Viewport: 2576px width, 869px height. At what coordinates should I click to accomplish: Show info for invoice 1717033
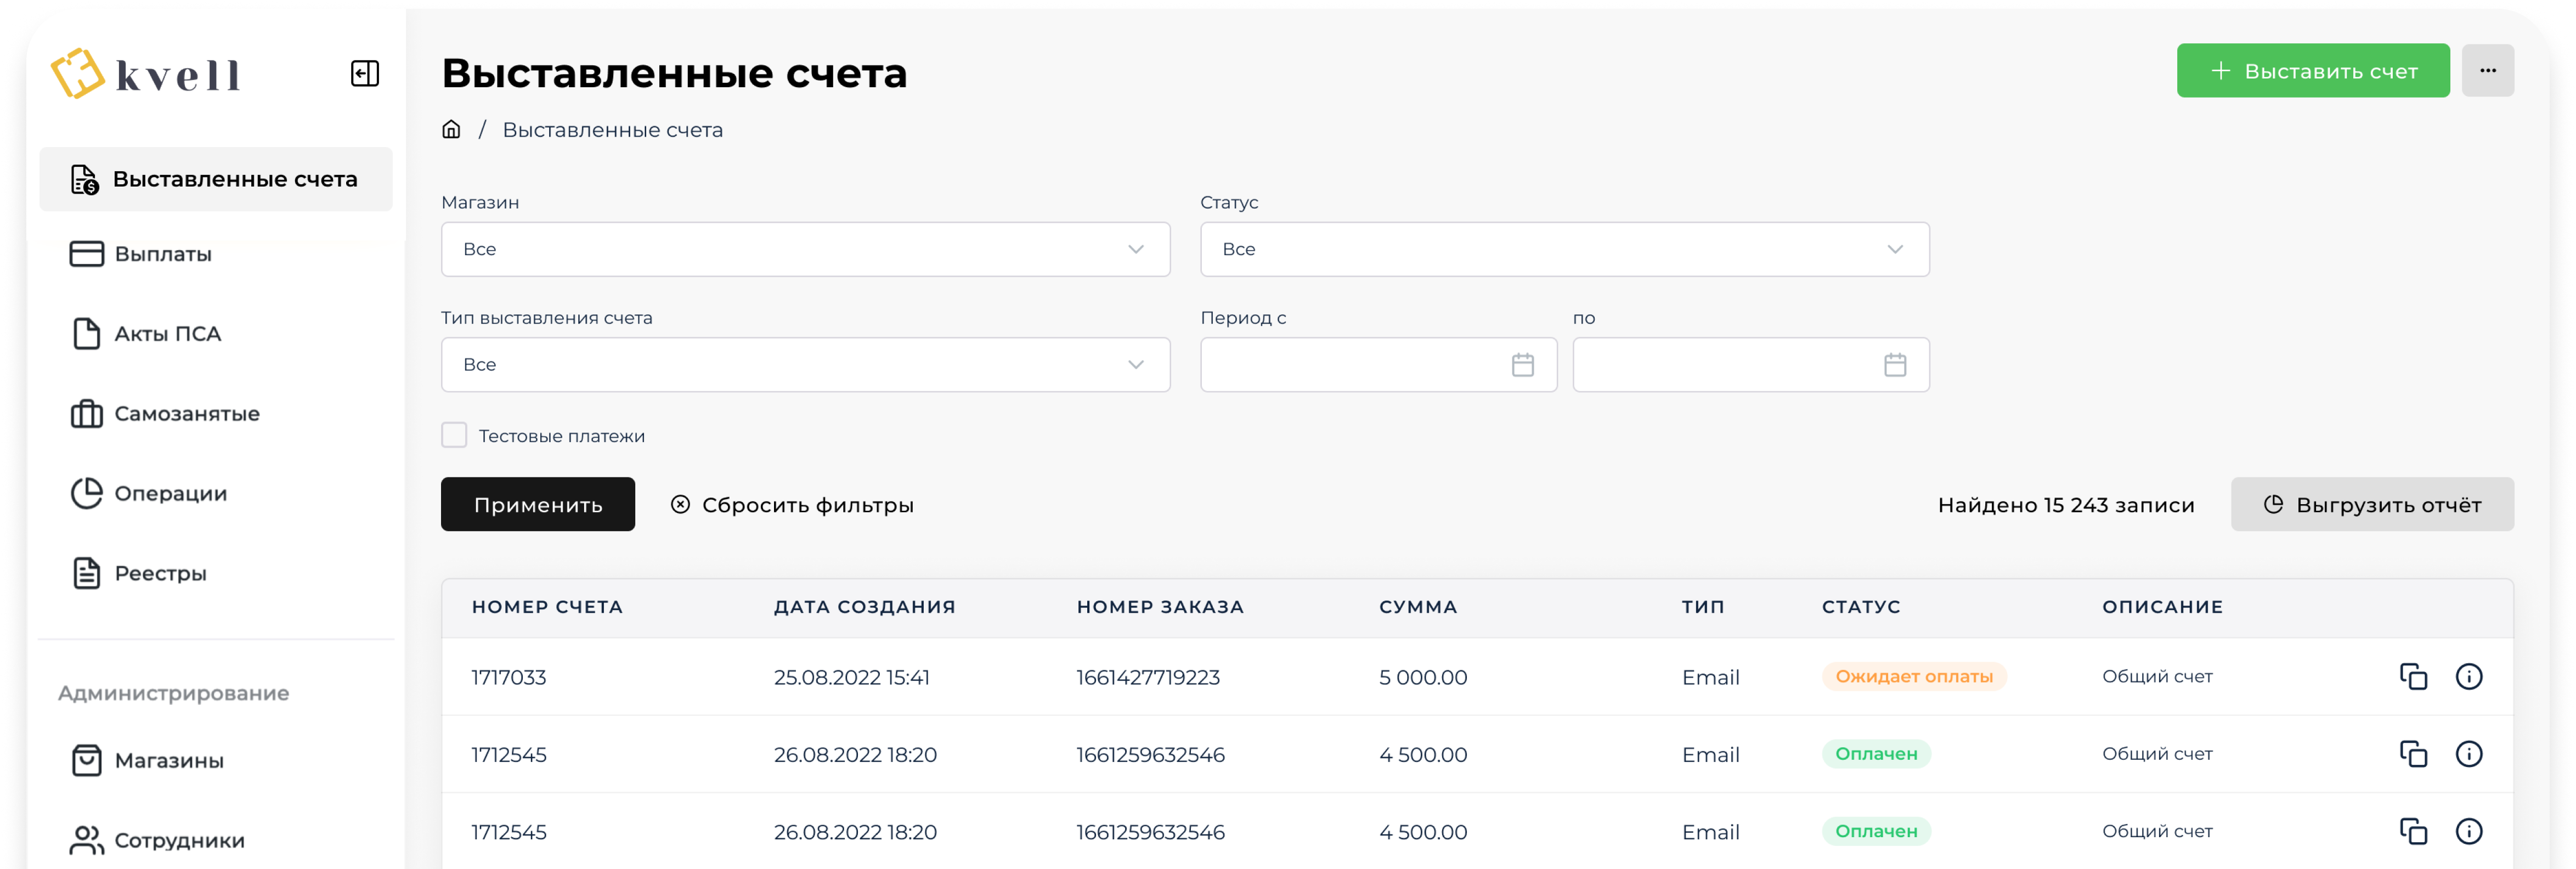point(2468,677)
